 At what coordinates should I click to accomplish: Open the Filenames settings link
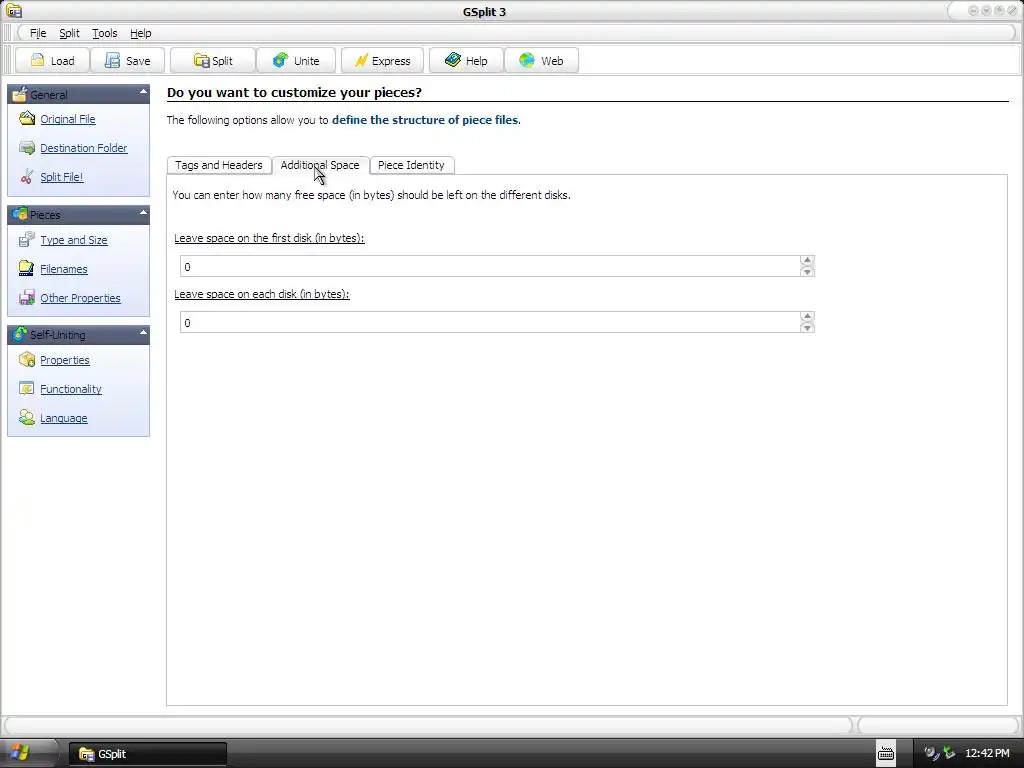63,269
